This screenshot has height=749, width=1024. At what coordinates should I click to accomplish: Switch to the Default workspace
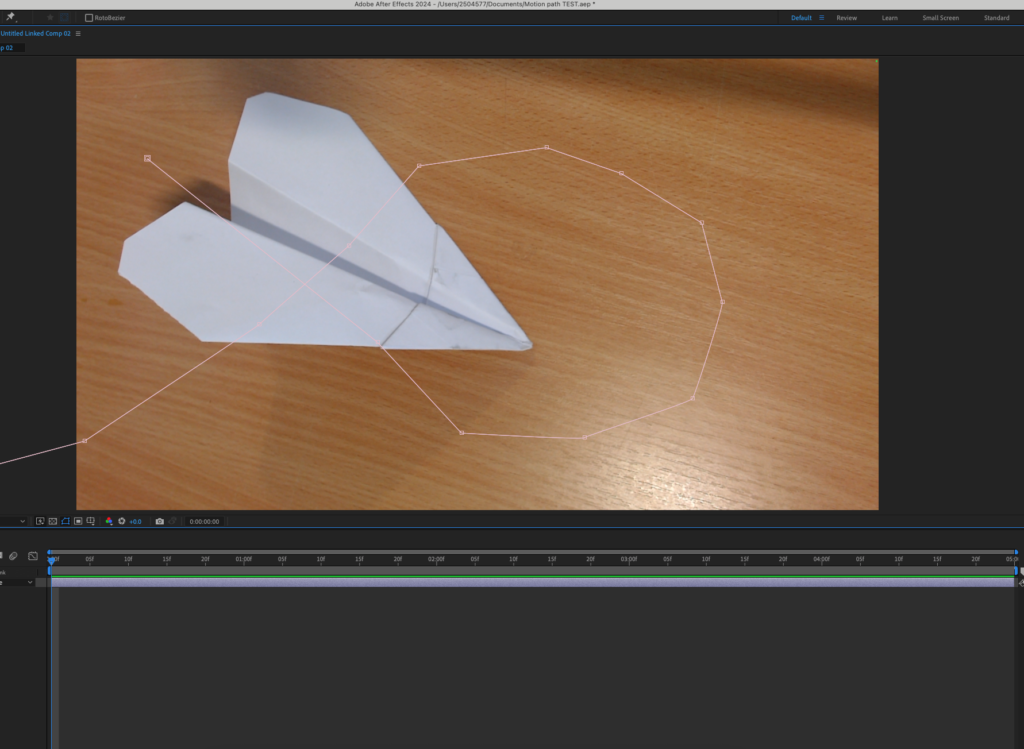point(801,18)
